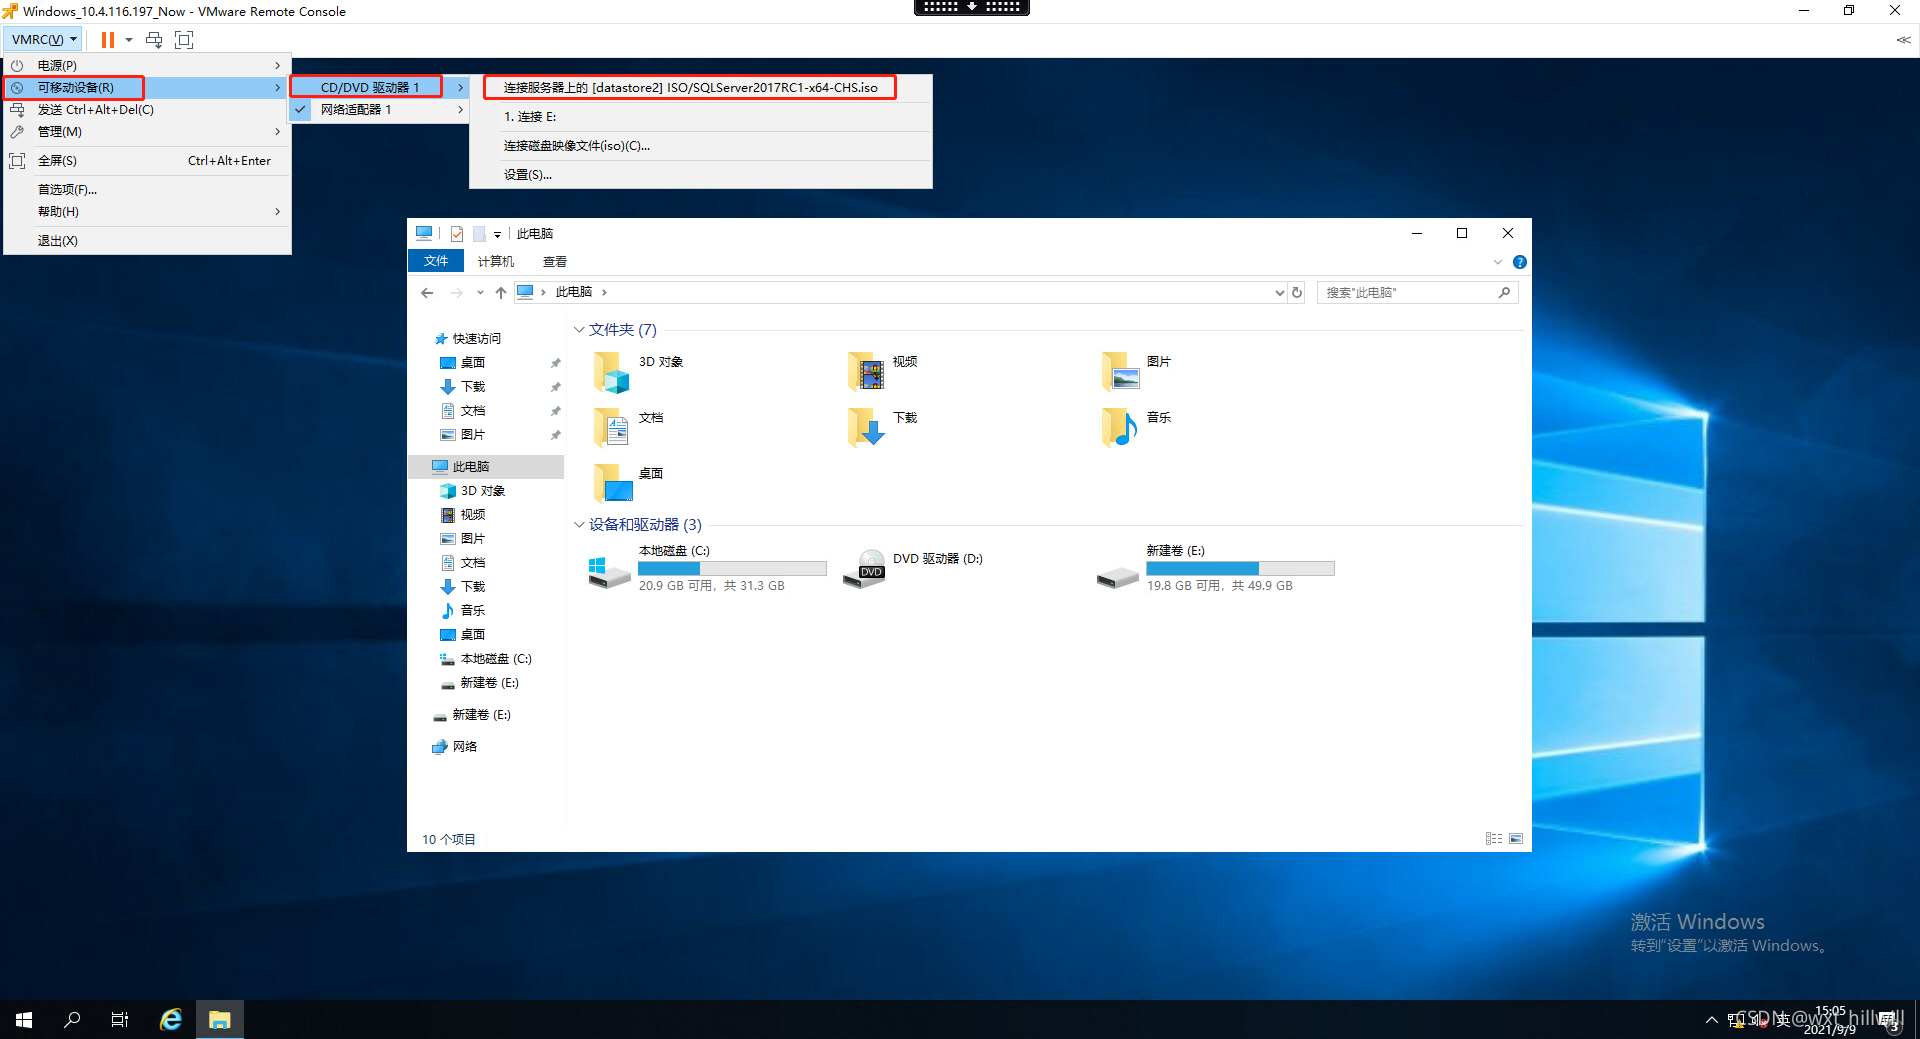This screenshot has height=1039, width=1920.
Task: Select the 图片 folder icon in main pane
Action: pyautogui.click(x=1120, y=372)
